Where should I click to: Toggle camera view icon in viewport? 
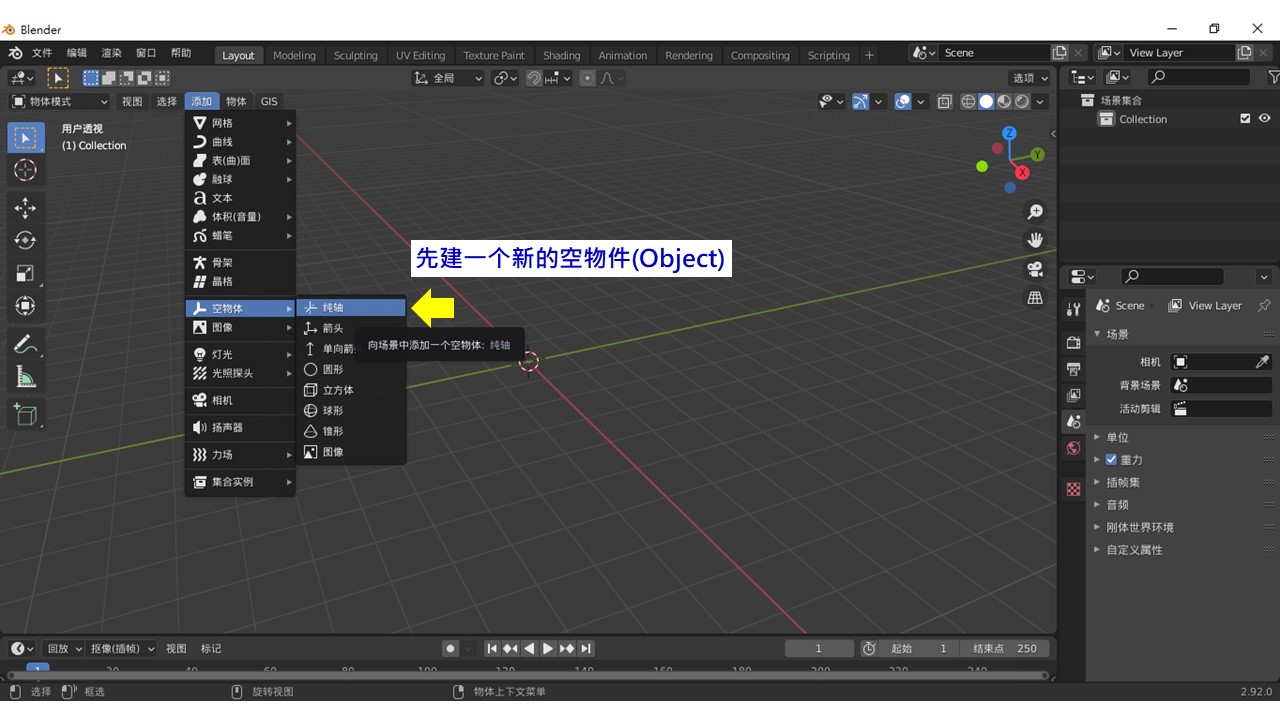pyautogui.click(x=1035, y=269)
